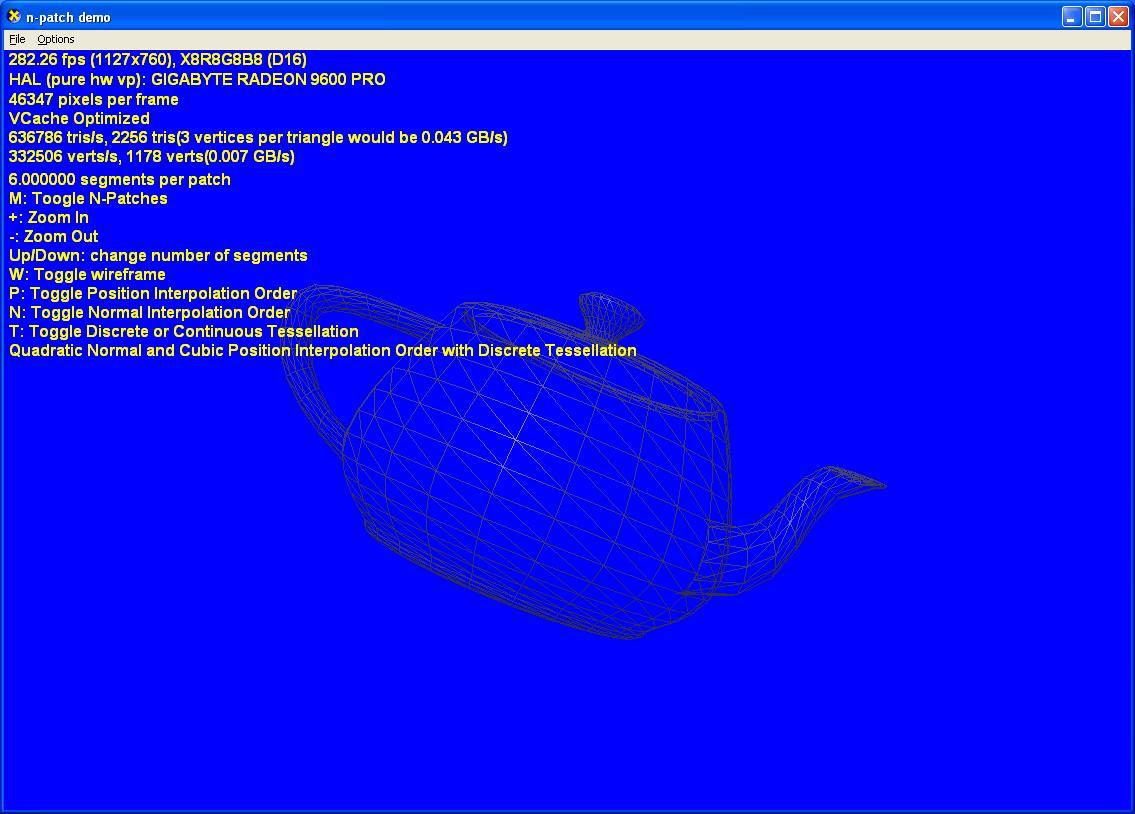Click the -: Zoom Out instruction line

[x=52, y=236]
